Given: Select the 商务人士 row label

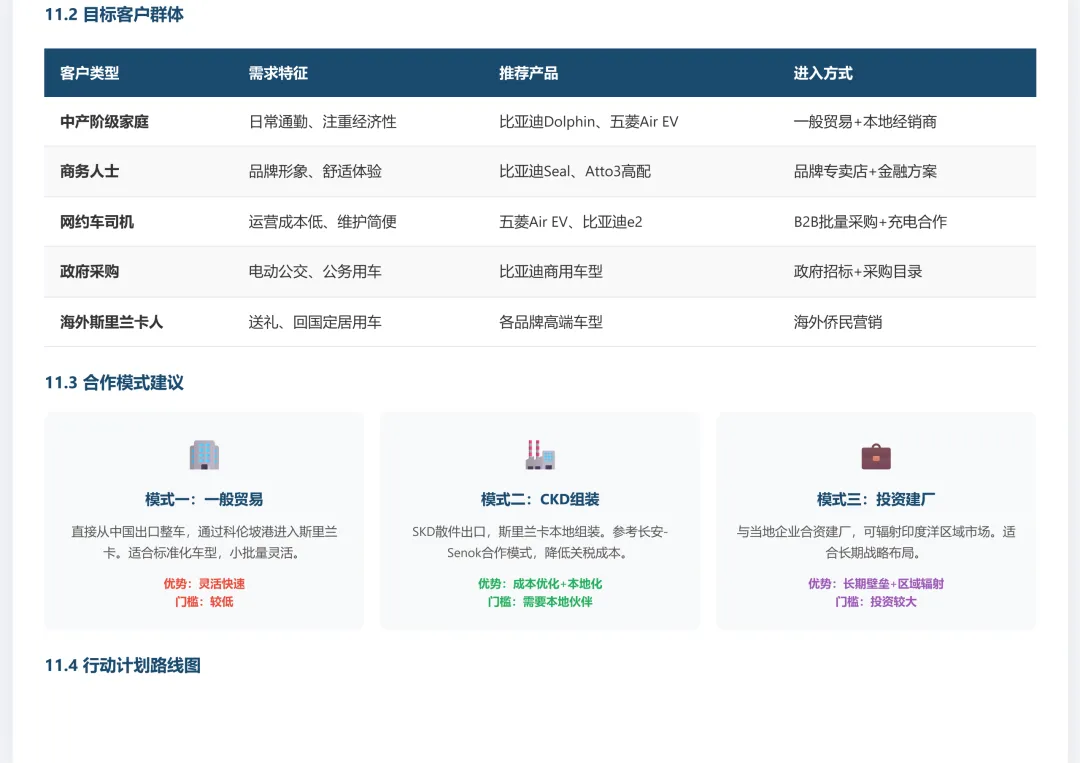Looking at the screenshot, I should coord(90,171).
